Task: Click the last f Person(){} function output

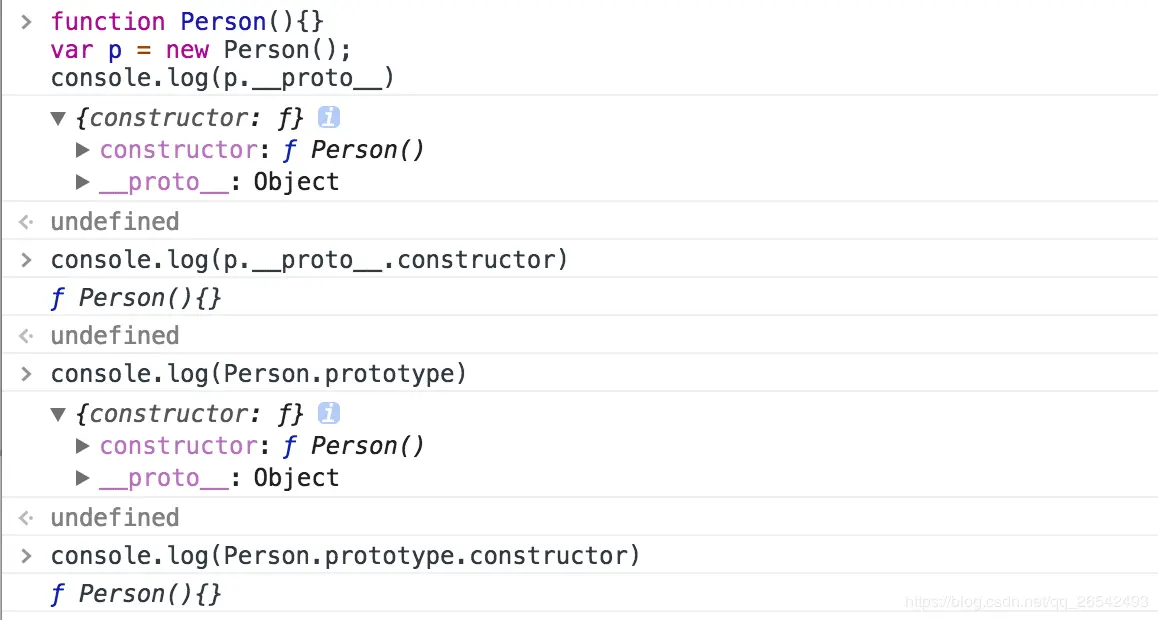Action: (136, 594)
